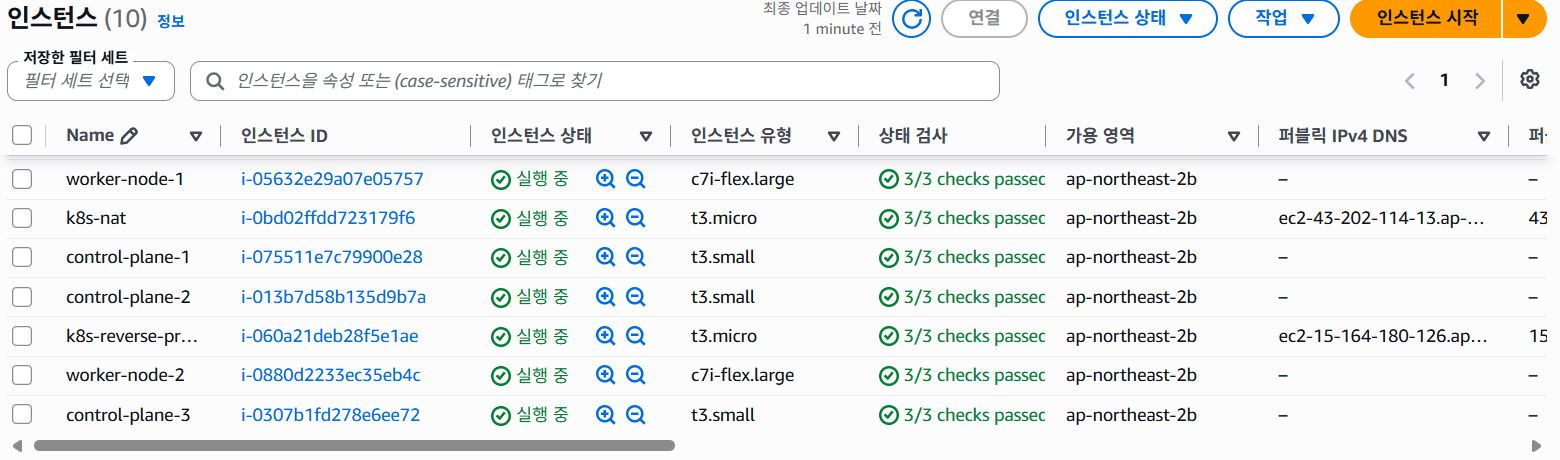This screenshot has width=1560, height=460.
Task: Zoom-out filter icon for control-plane-3 status
Action: [x=636, y=414]
